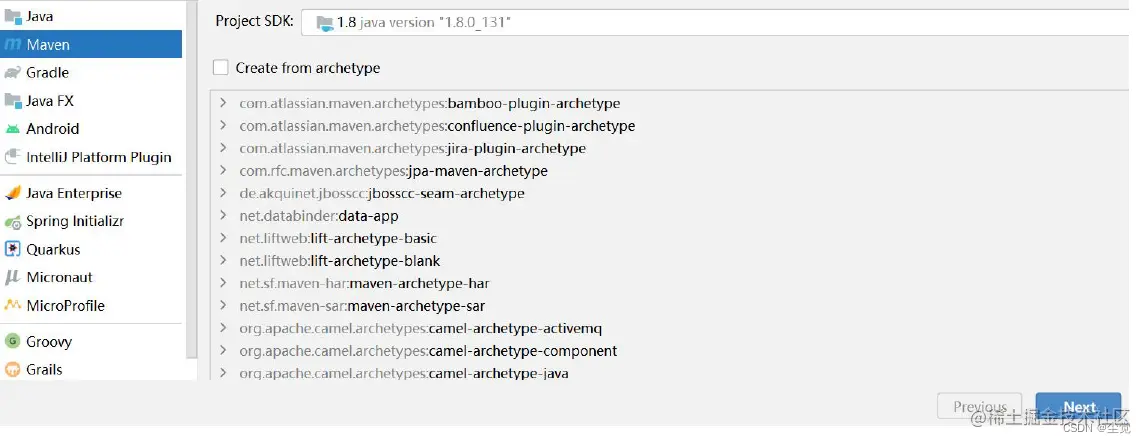The height and width of the screenshot is (443, 1146).
Task: Click the Spring Initializr icon
Action: click(x=13, y=222)
